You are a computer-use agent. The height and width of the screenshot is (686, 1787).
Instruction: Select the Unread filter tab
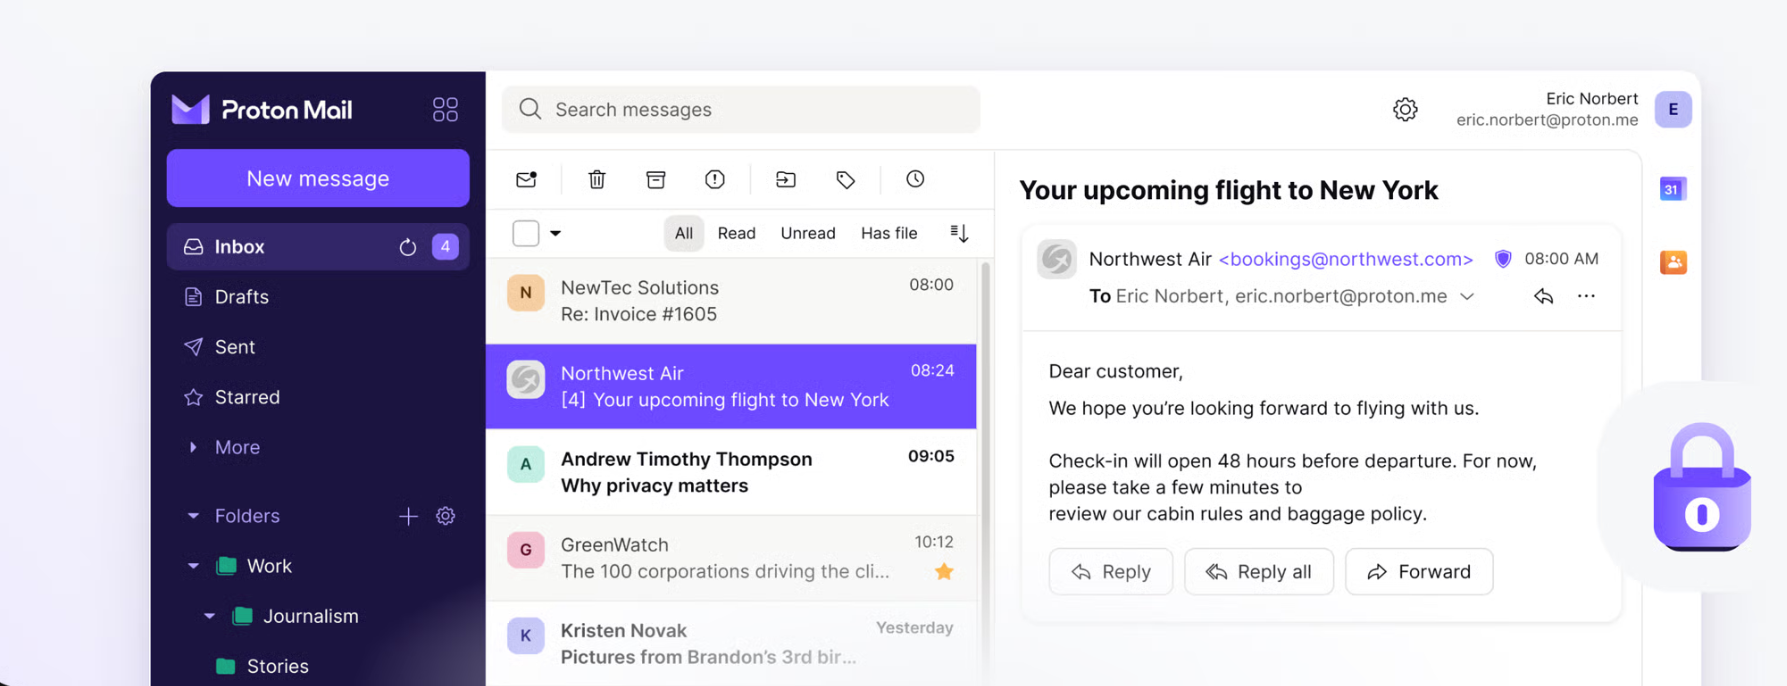(x=808, y=233)
